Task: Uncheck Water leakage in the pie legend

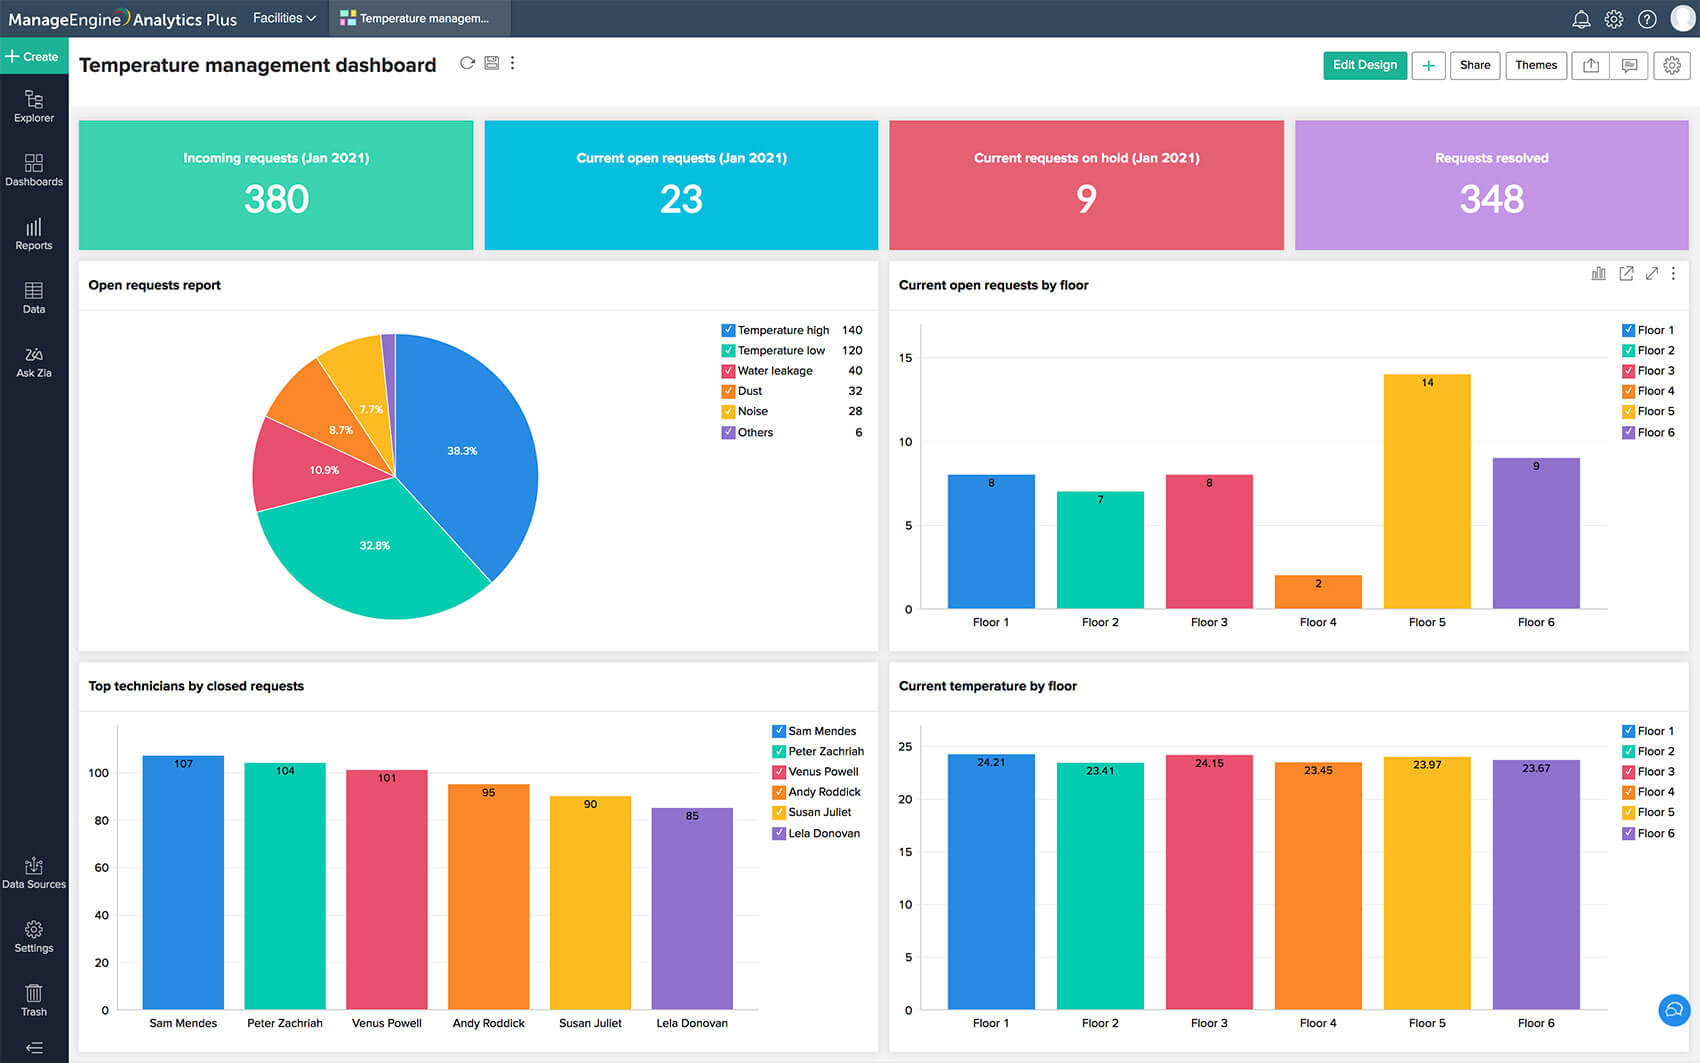Action: 728,370
